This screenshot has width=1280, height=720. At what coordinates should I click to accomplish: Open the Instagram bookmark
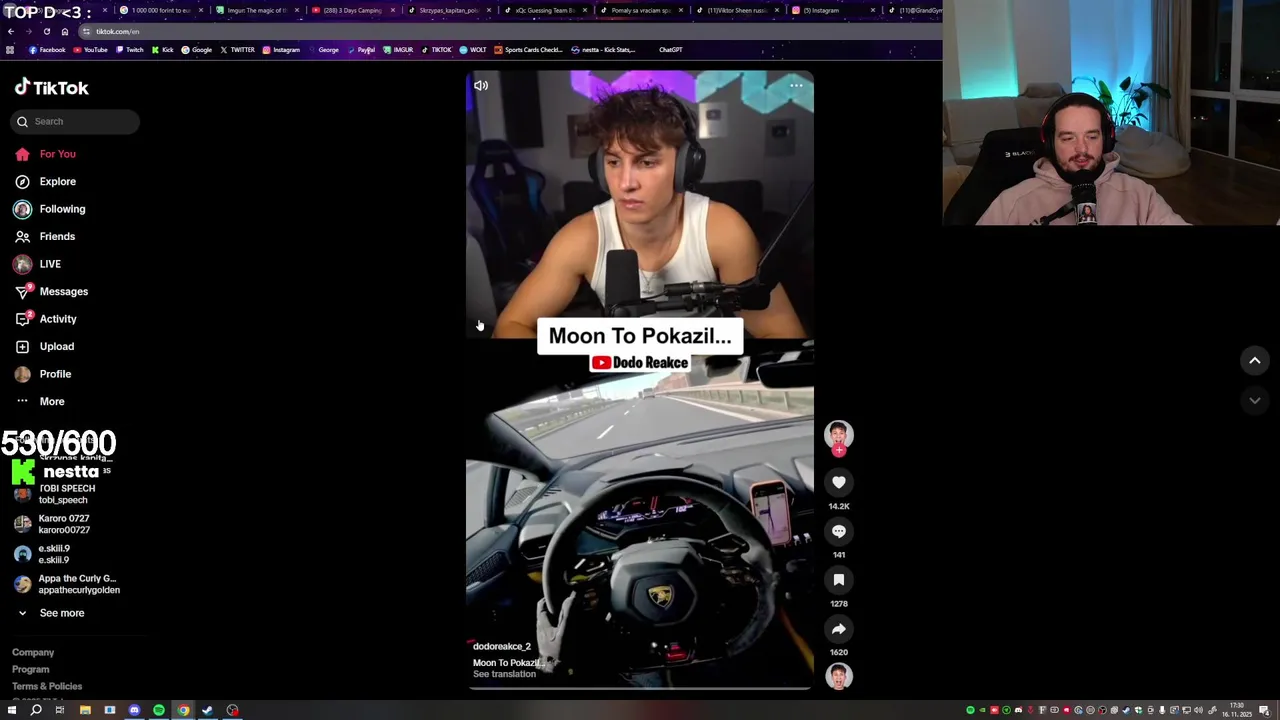tap(281, 50)
